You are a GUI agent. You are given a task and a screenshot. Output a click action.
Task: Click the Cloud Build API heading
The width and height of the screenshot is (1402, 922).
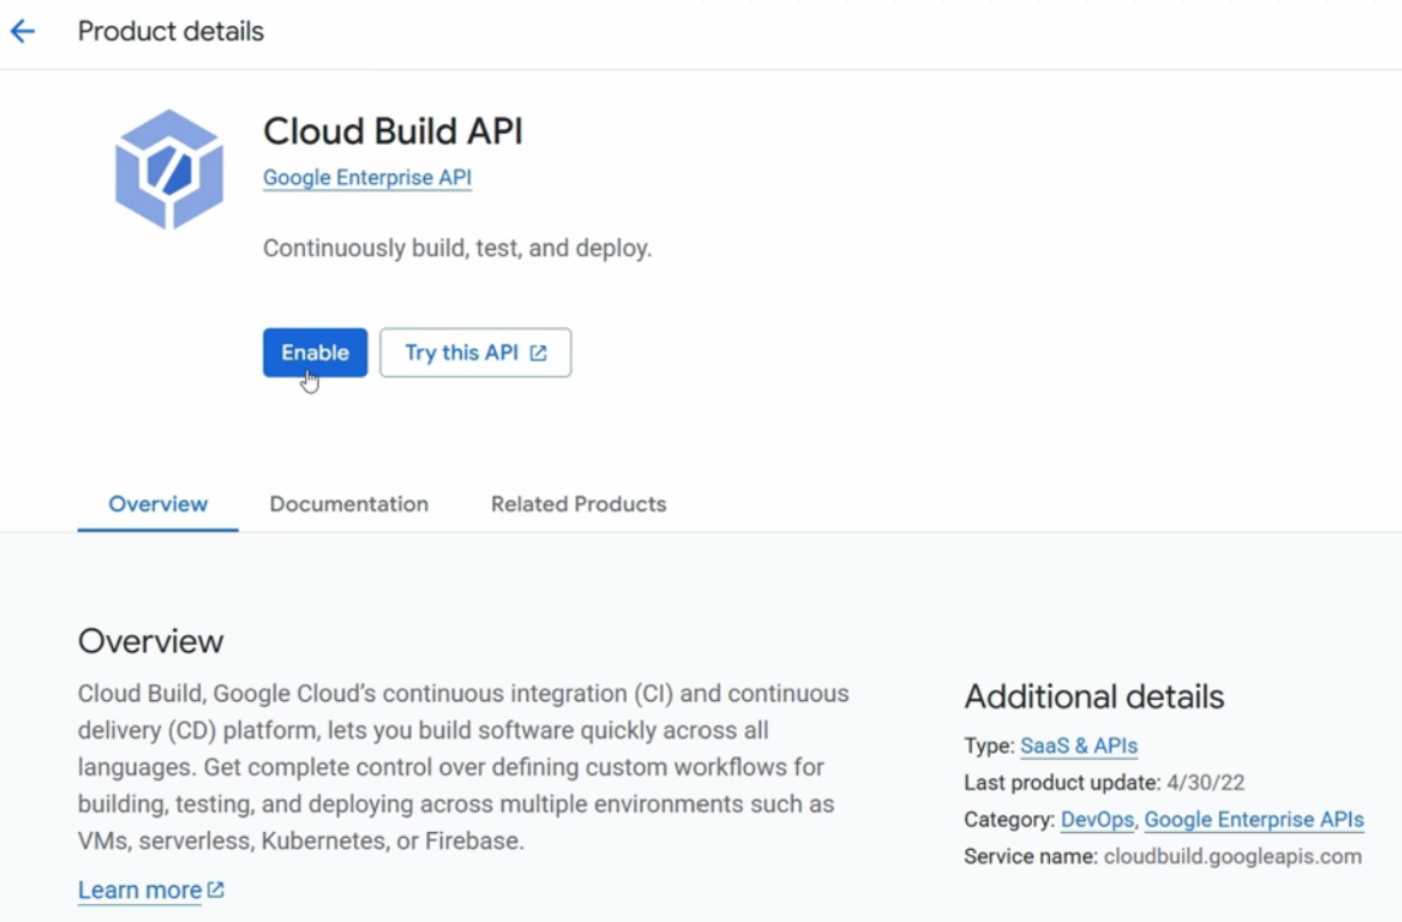393,131
